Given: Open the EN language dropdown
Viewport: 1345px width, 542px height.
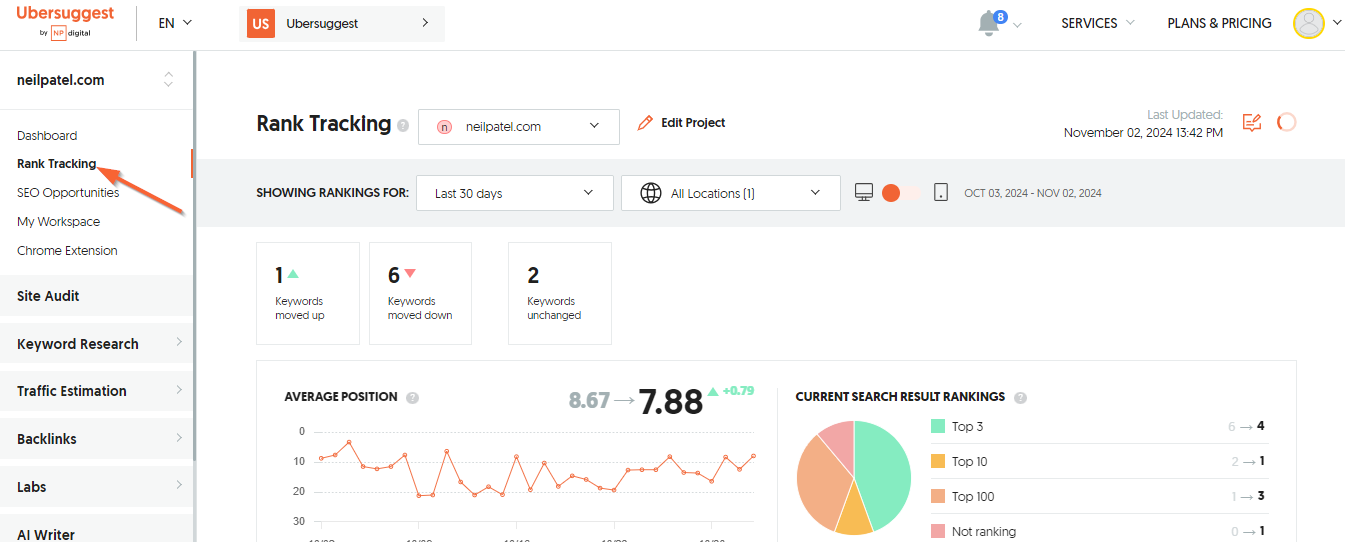Looking at the screenshot, I should [175, 22].
